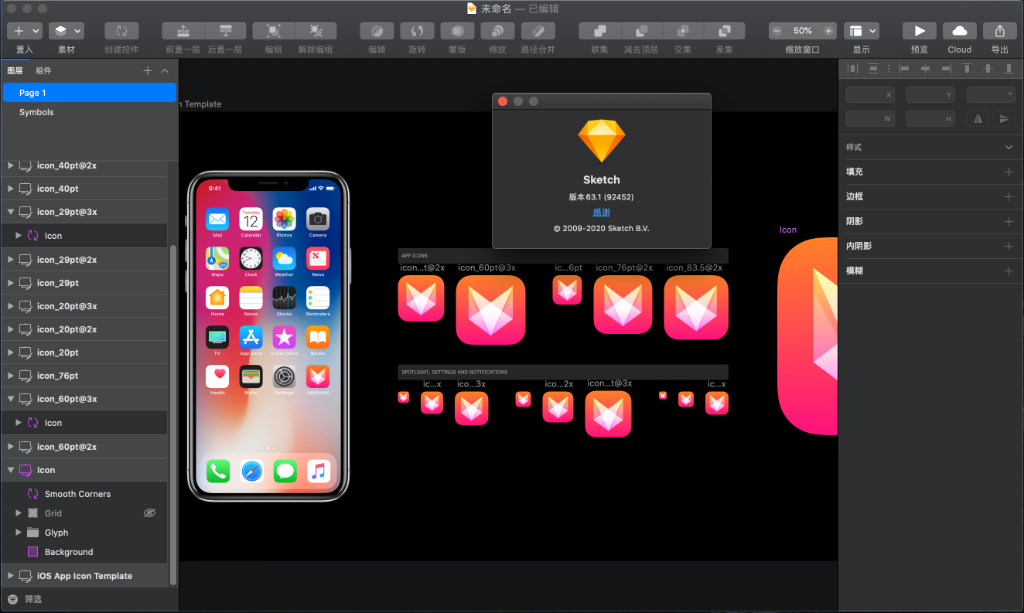Click the 联集 union toolbar icon
The height and width of the screenshot is (613, 1024).
coord(600,31)
